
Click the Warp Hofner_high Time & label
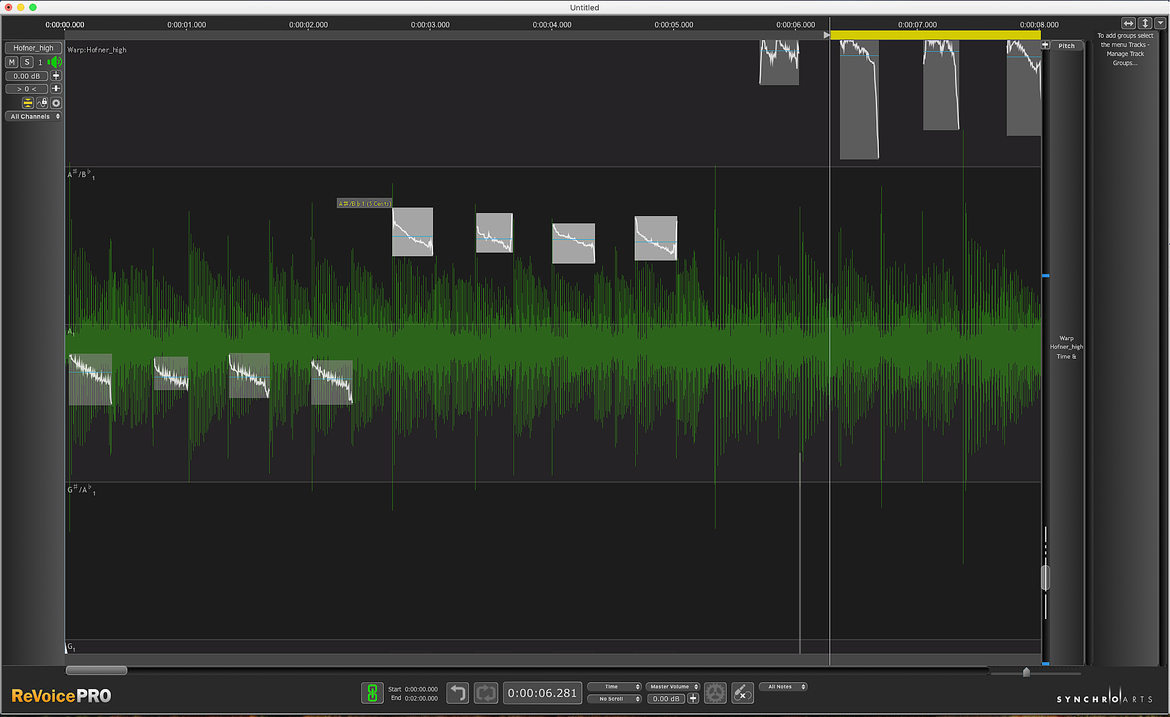pyautogui.click(x=1066, y=348)
